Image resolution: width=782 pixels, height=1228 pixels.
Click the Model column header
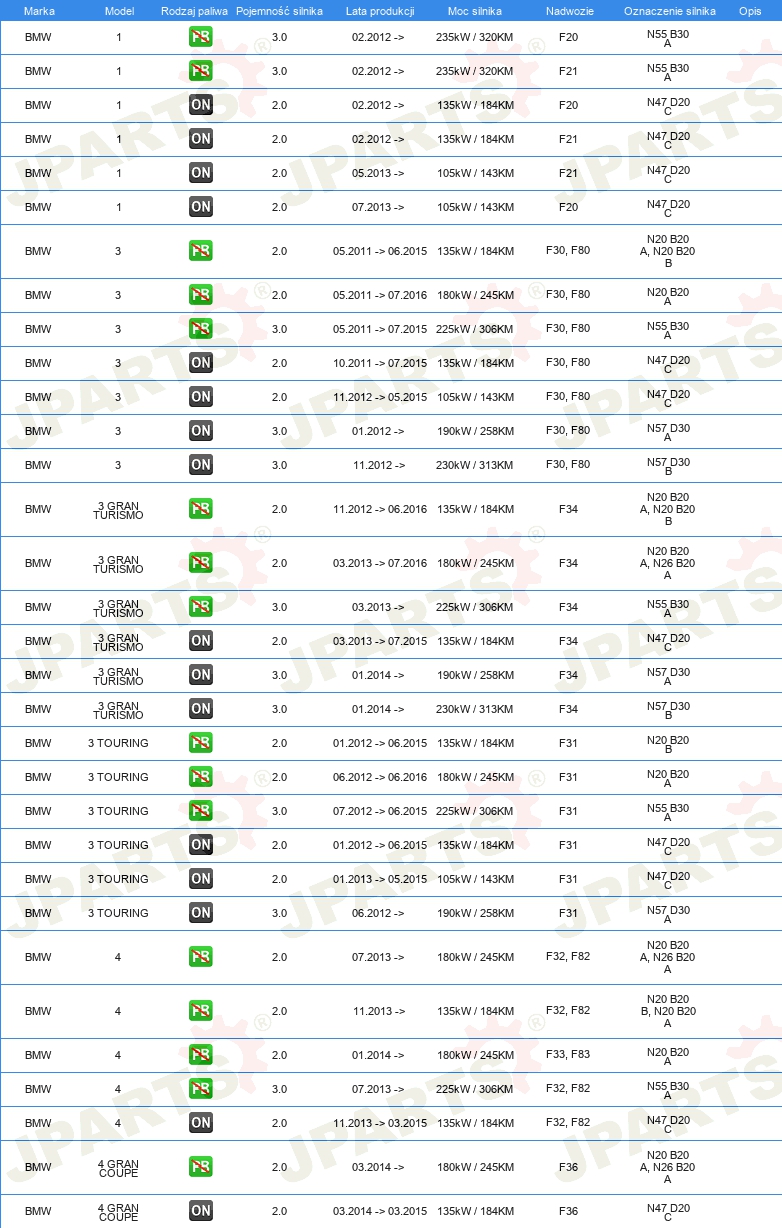[119, 11]
